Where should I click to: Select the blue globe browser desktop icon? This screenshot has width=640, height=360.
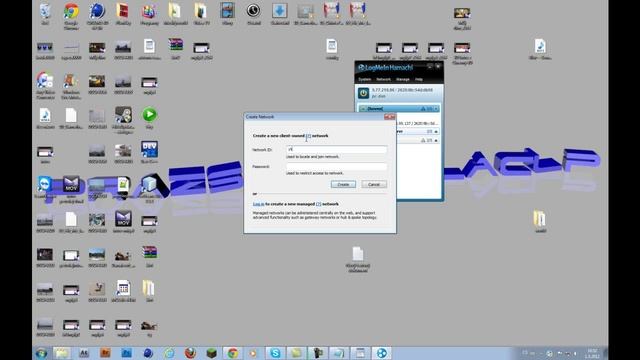[97, 11]
